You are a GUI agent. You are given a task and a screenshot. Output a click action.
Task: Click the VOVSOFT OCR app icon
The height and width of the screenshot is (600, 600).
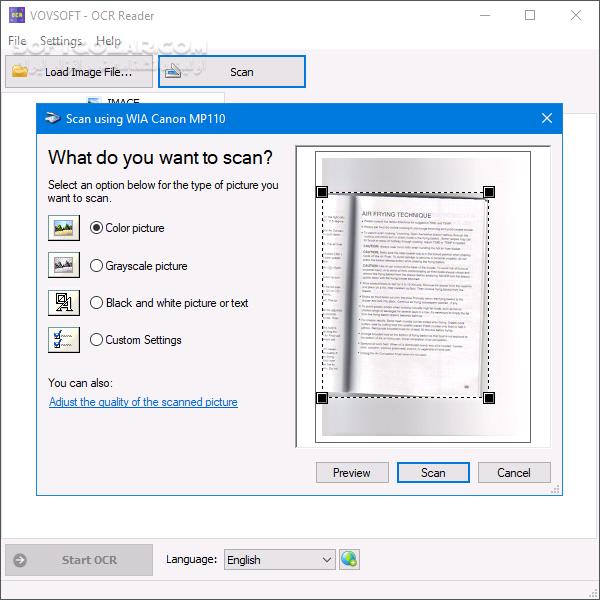tap(16, 15)
